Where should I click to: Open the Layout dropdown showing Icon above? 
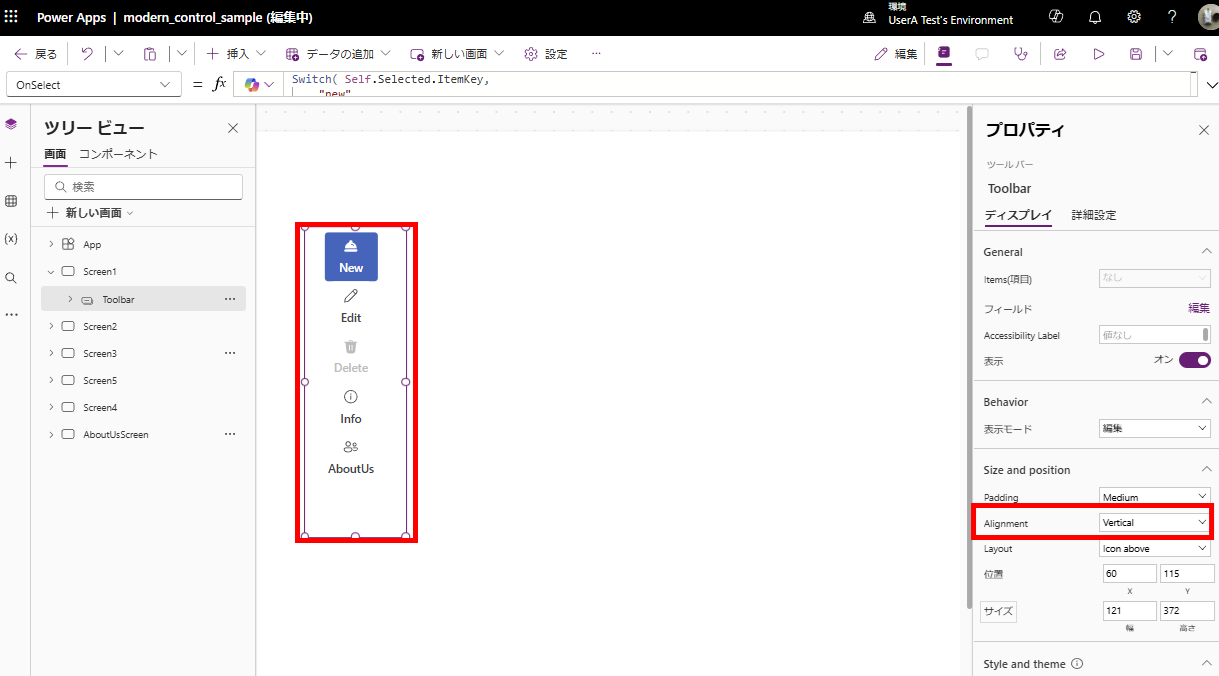point(1154,547)
